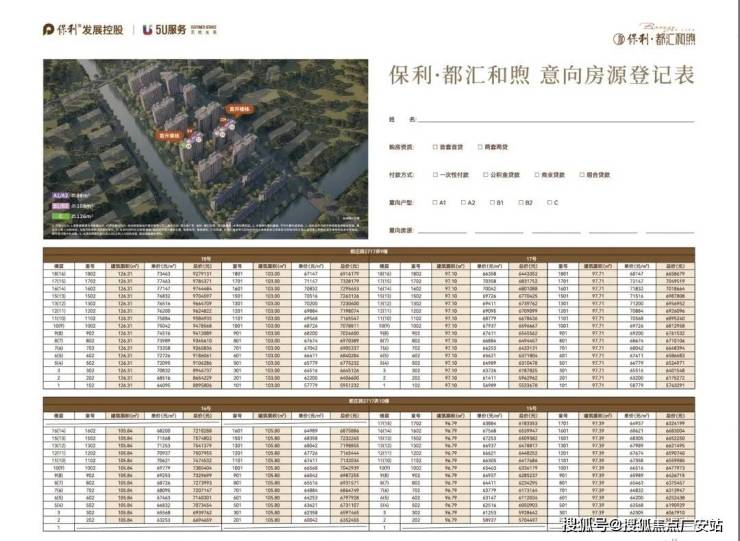Click the 付款方式 label

pyautogui.click(x=401, y=175)
